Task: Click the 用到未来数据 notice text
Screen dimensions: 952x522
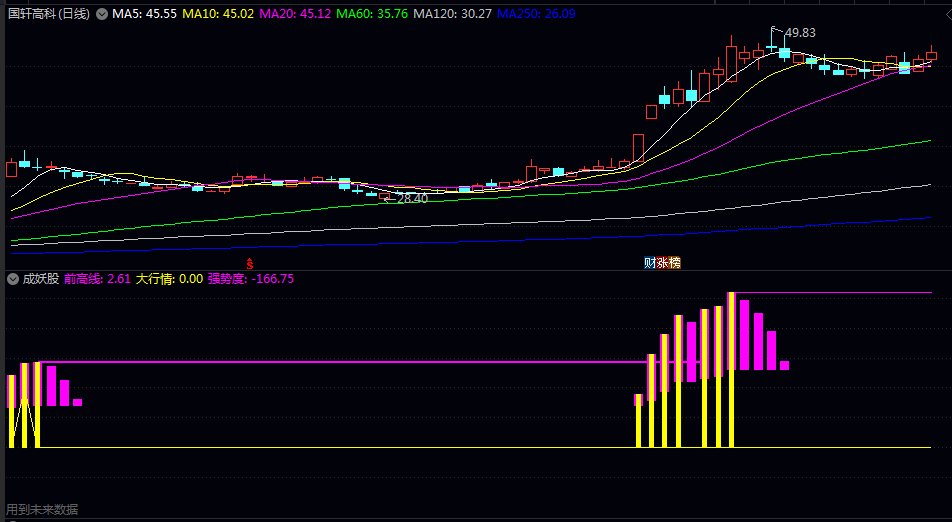Action: pos(42,509)
